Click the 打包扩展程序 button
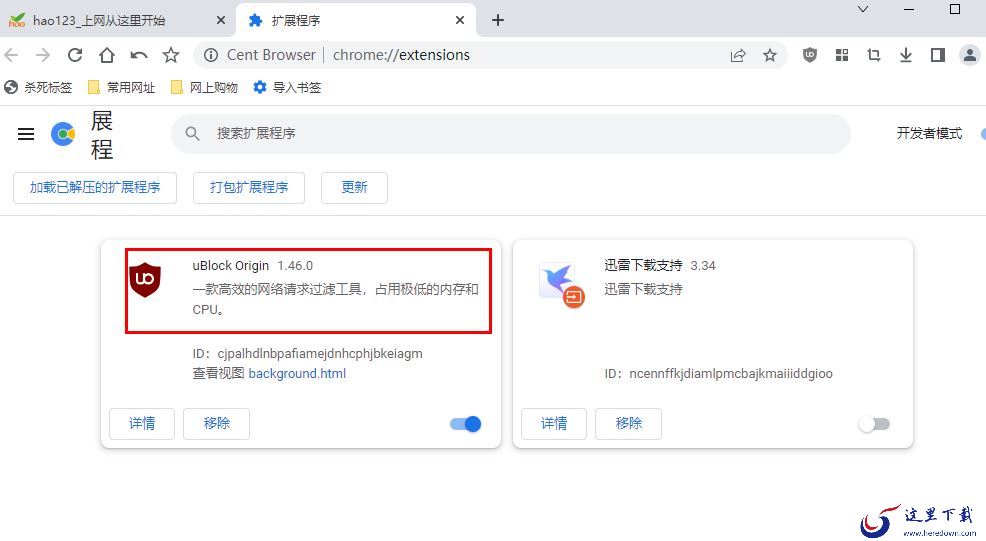 [249, 187]
